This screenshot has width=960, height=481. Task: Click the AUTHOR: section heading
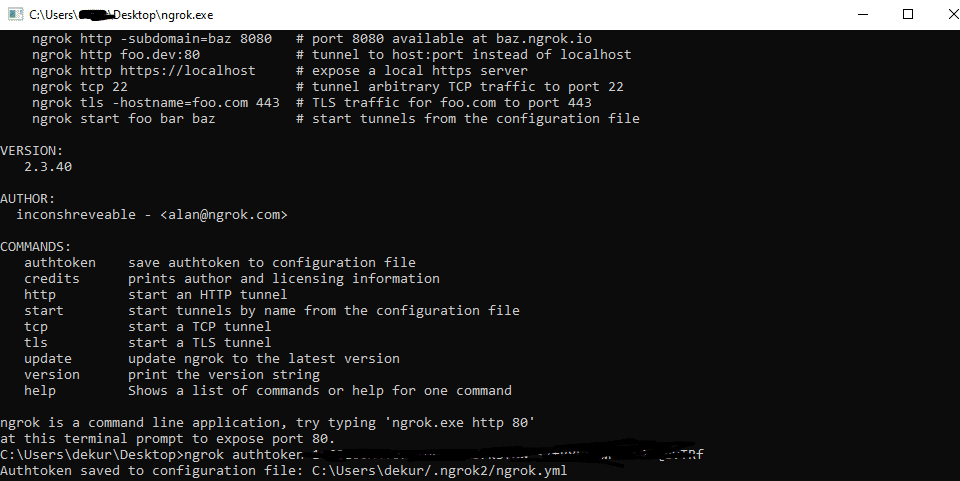point(28,199)
